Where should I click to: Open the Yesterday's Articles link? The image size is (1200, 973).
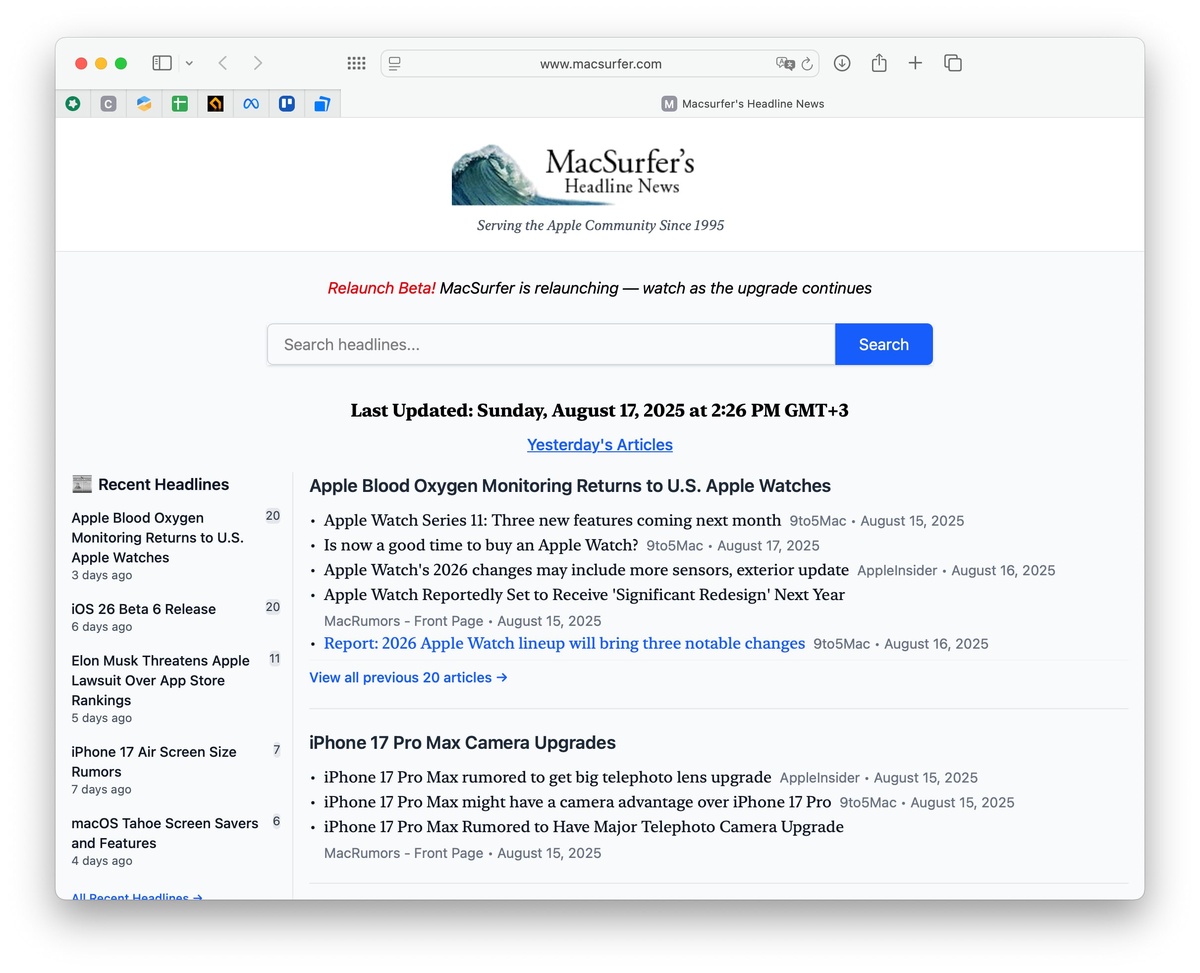[600, 444]
